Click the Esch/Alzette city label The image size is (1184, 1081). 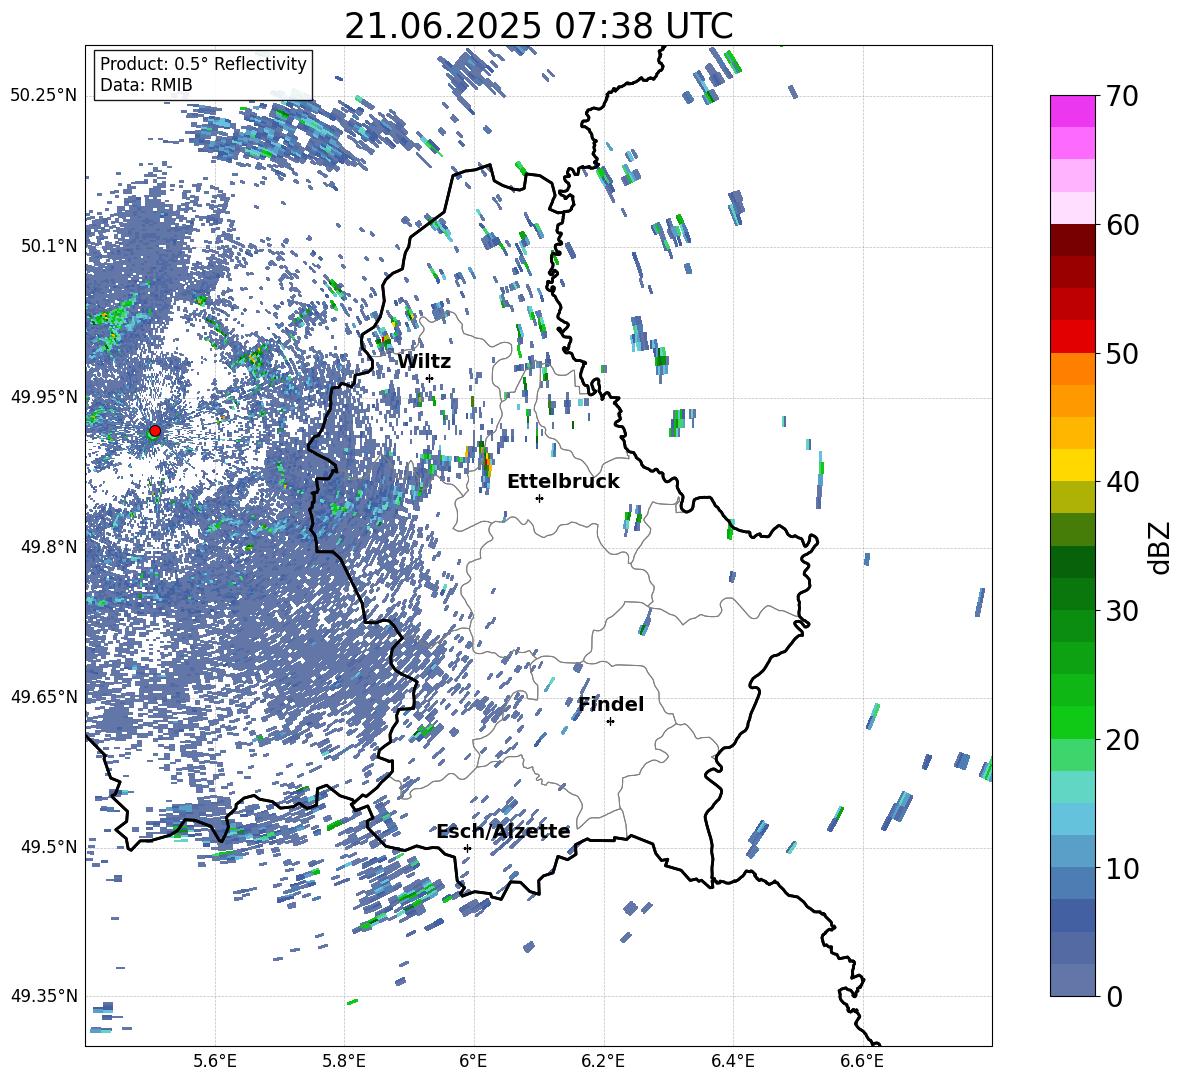click(x=503, y=831)
